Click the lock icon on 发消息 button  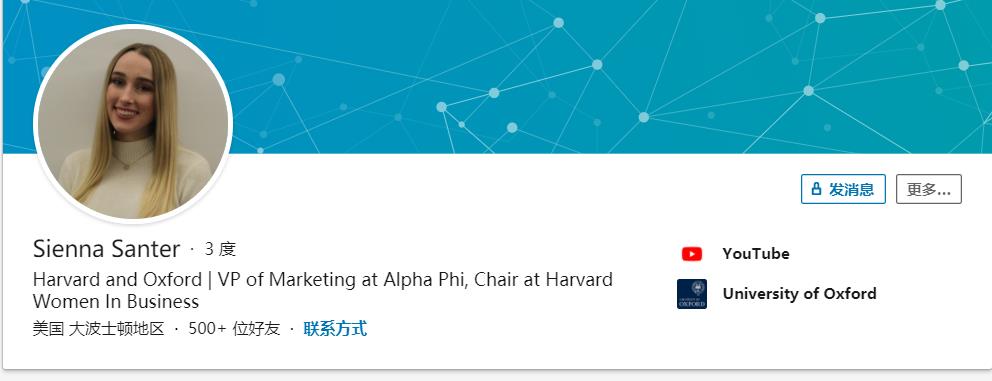(x=816, y=189)
